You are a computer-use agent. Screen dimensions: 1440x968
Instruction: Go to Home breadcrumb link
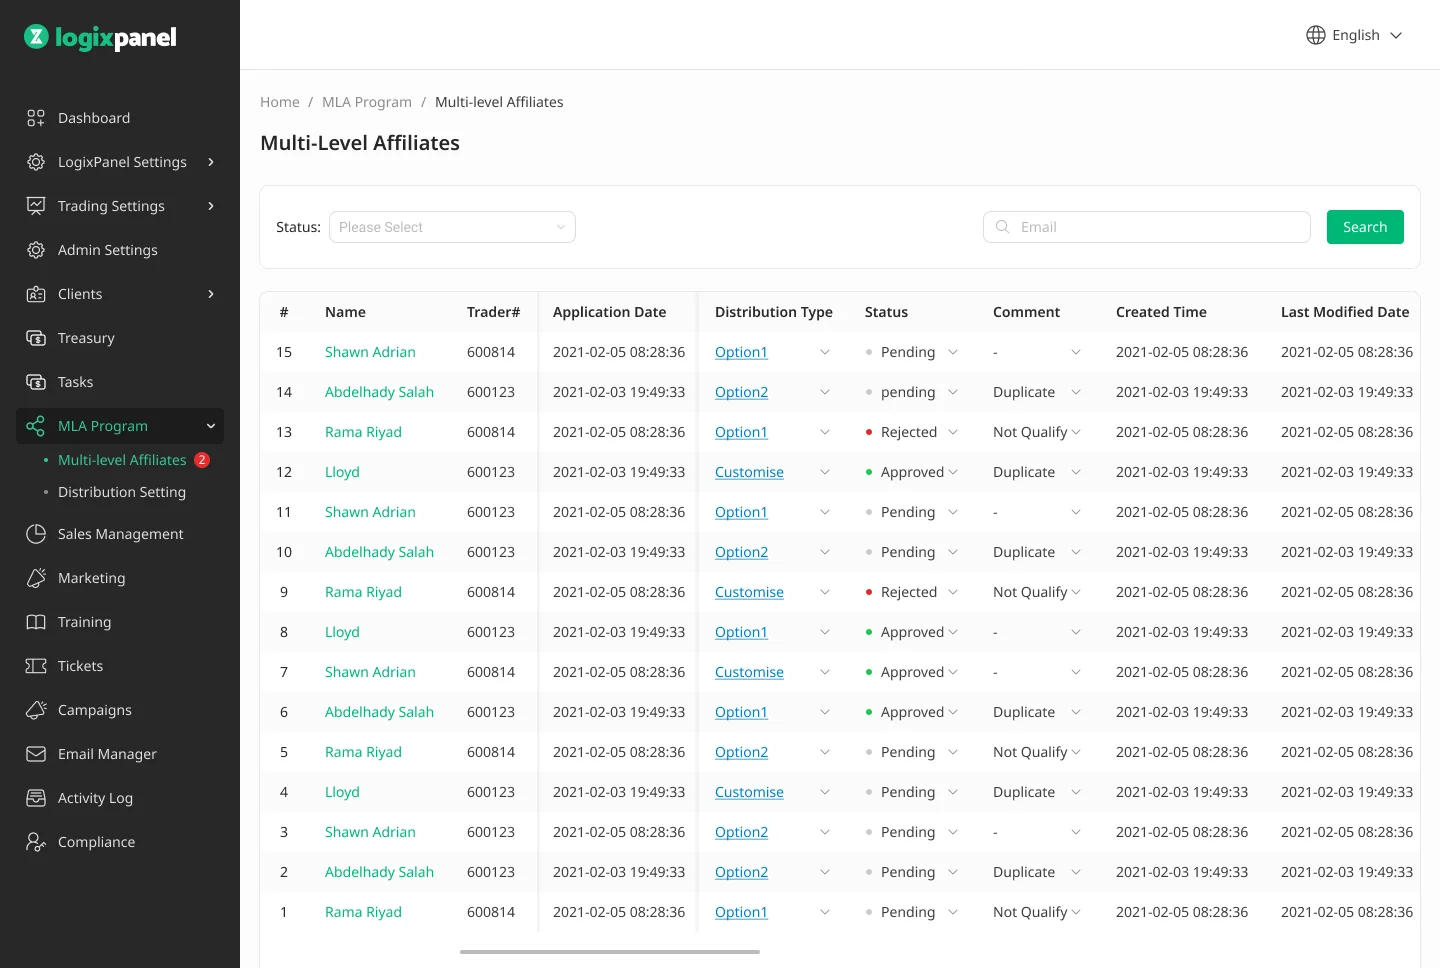click(280, 102)
